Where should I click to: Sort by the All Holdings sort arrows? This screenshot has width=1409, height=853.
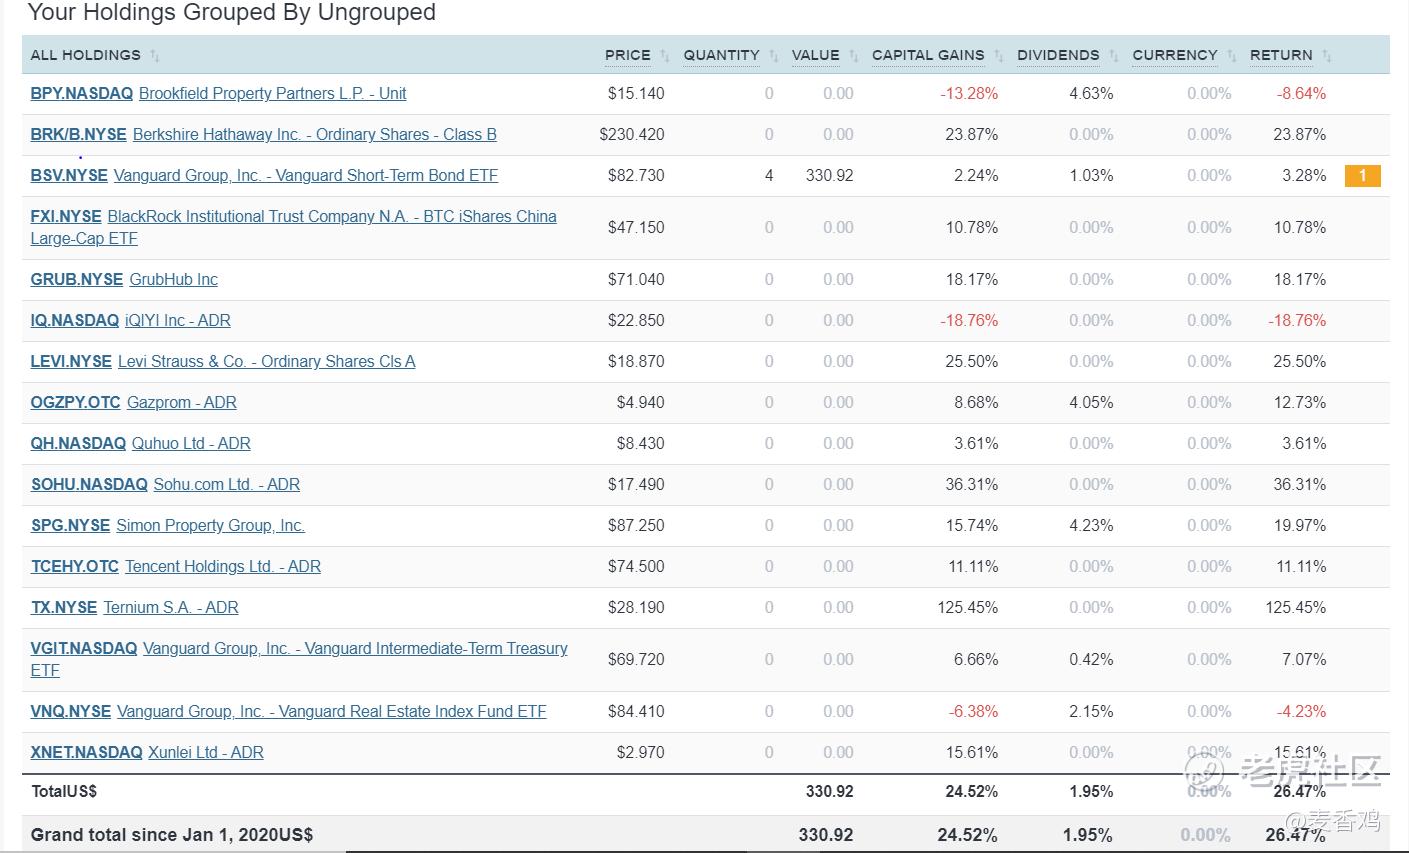(155, 56)
